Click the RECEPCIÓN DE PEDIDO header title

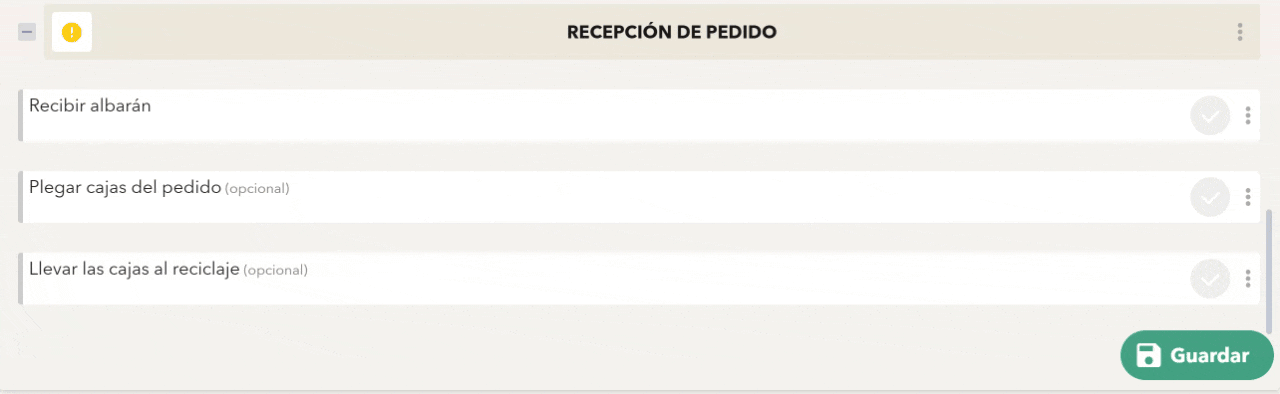point(672,32)
